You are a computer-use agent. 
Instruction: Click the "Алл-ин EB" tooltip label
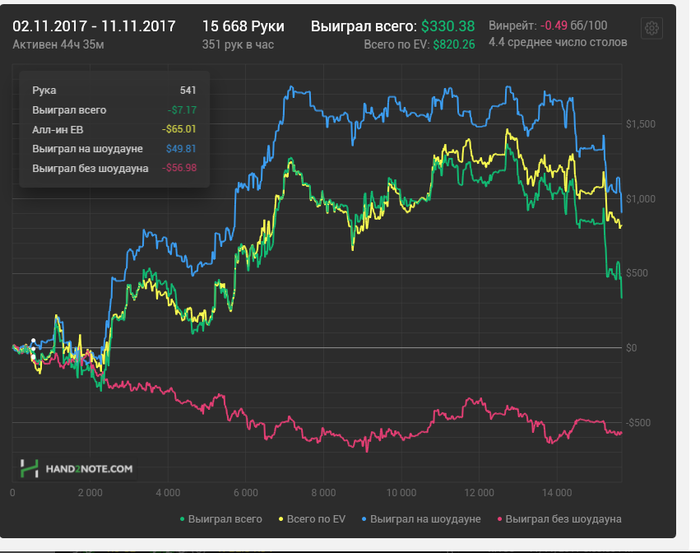[x=58, y=129]
